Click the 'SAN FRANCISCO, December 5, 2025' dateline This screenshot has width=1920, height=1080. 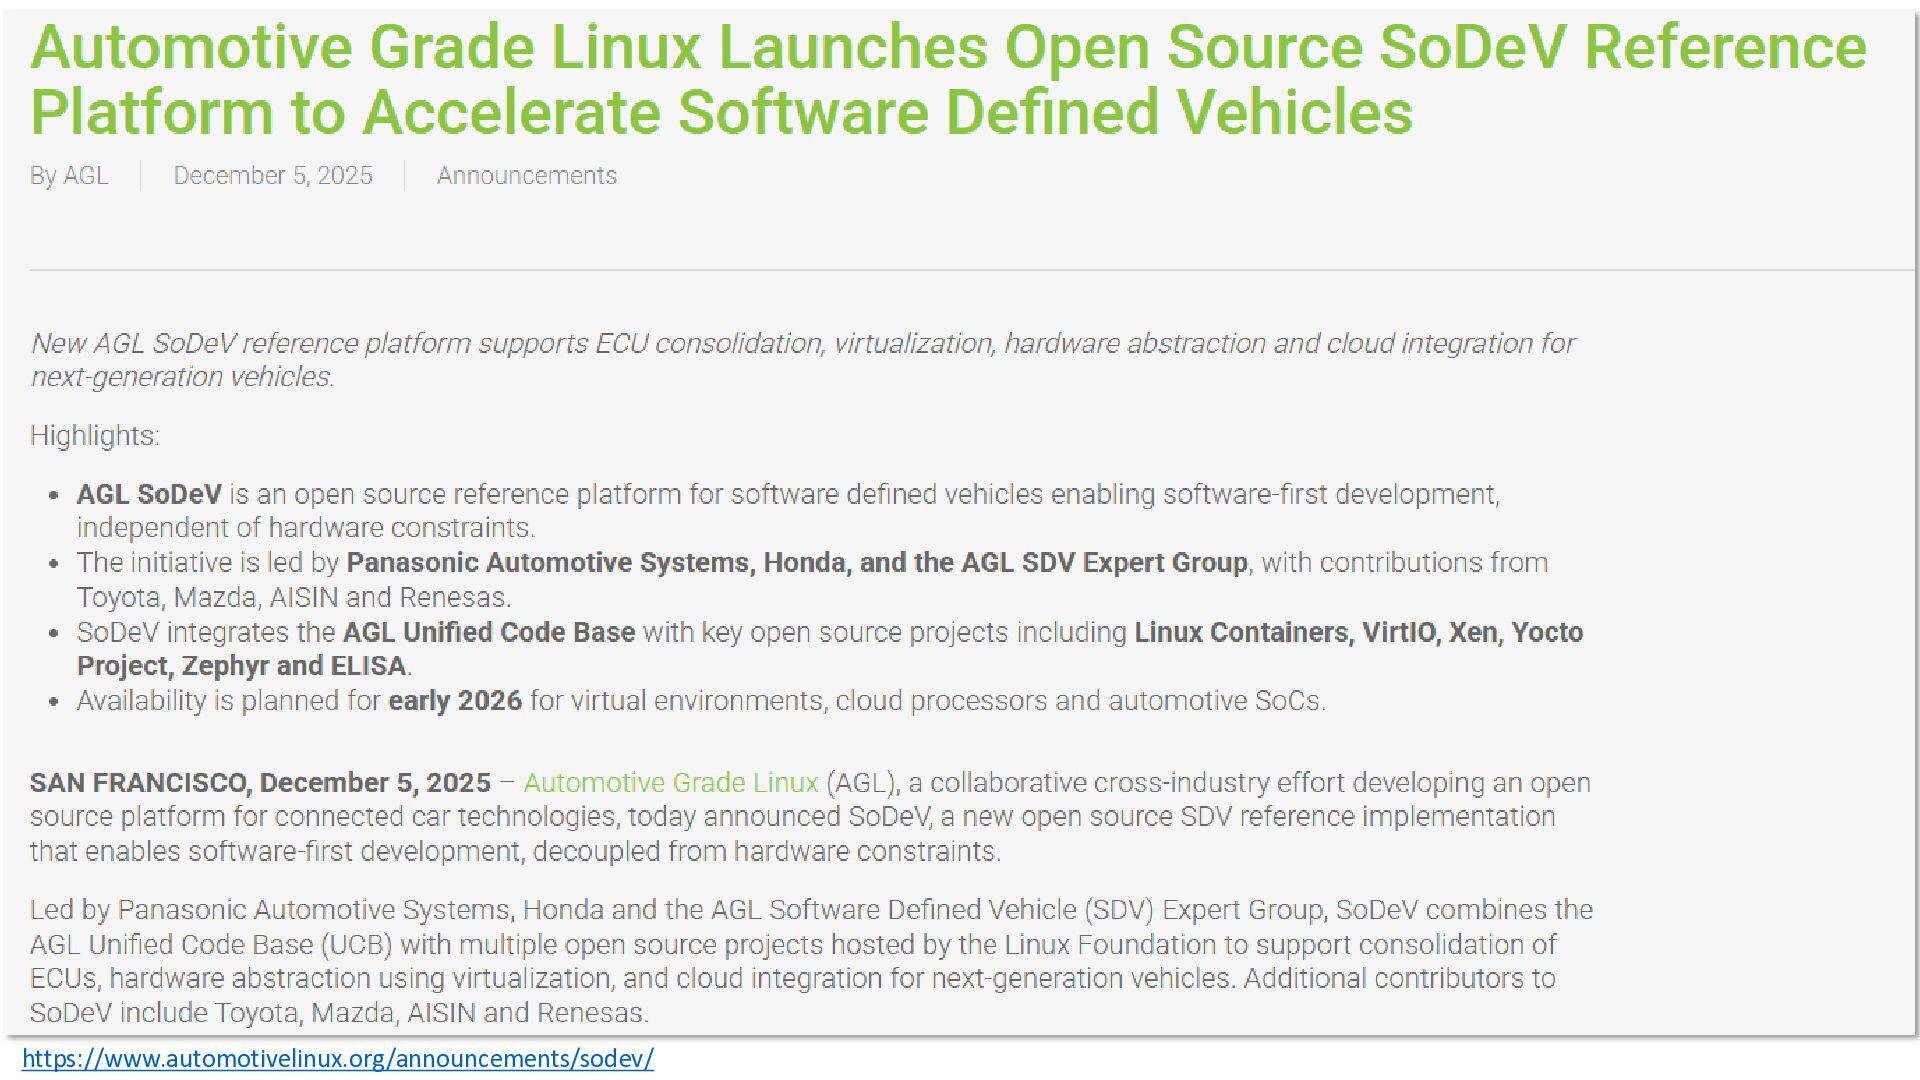tap(260, 783)
